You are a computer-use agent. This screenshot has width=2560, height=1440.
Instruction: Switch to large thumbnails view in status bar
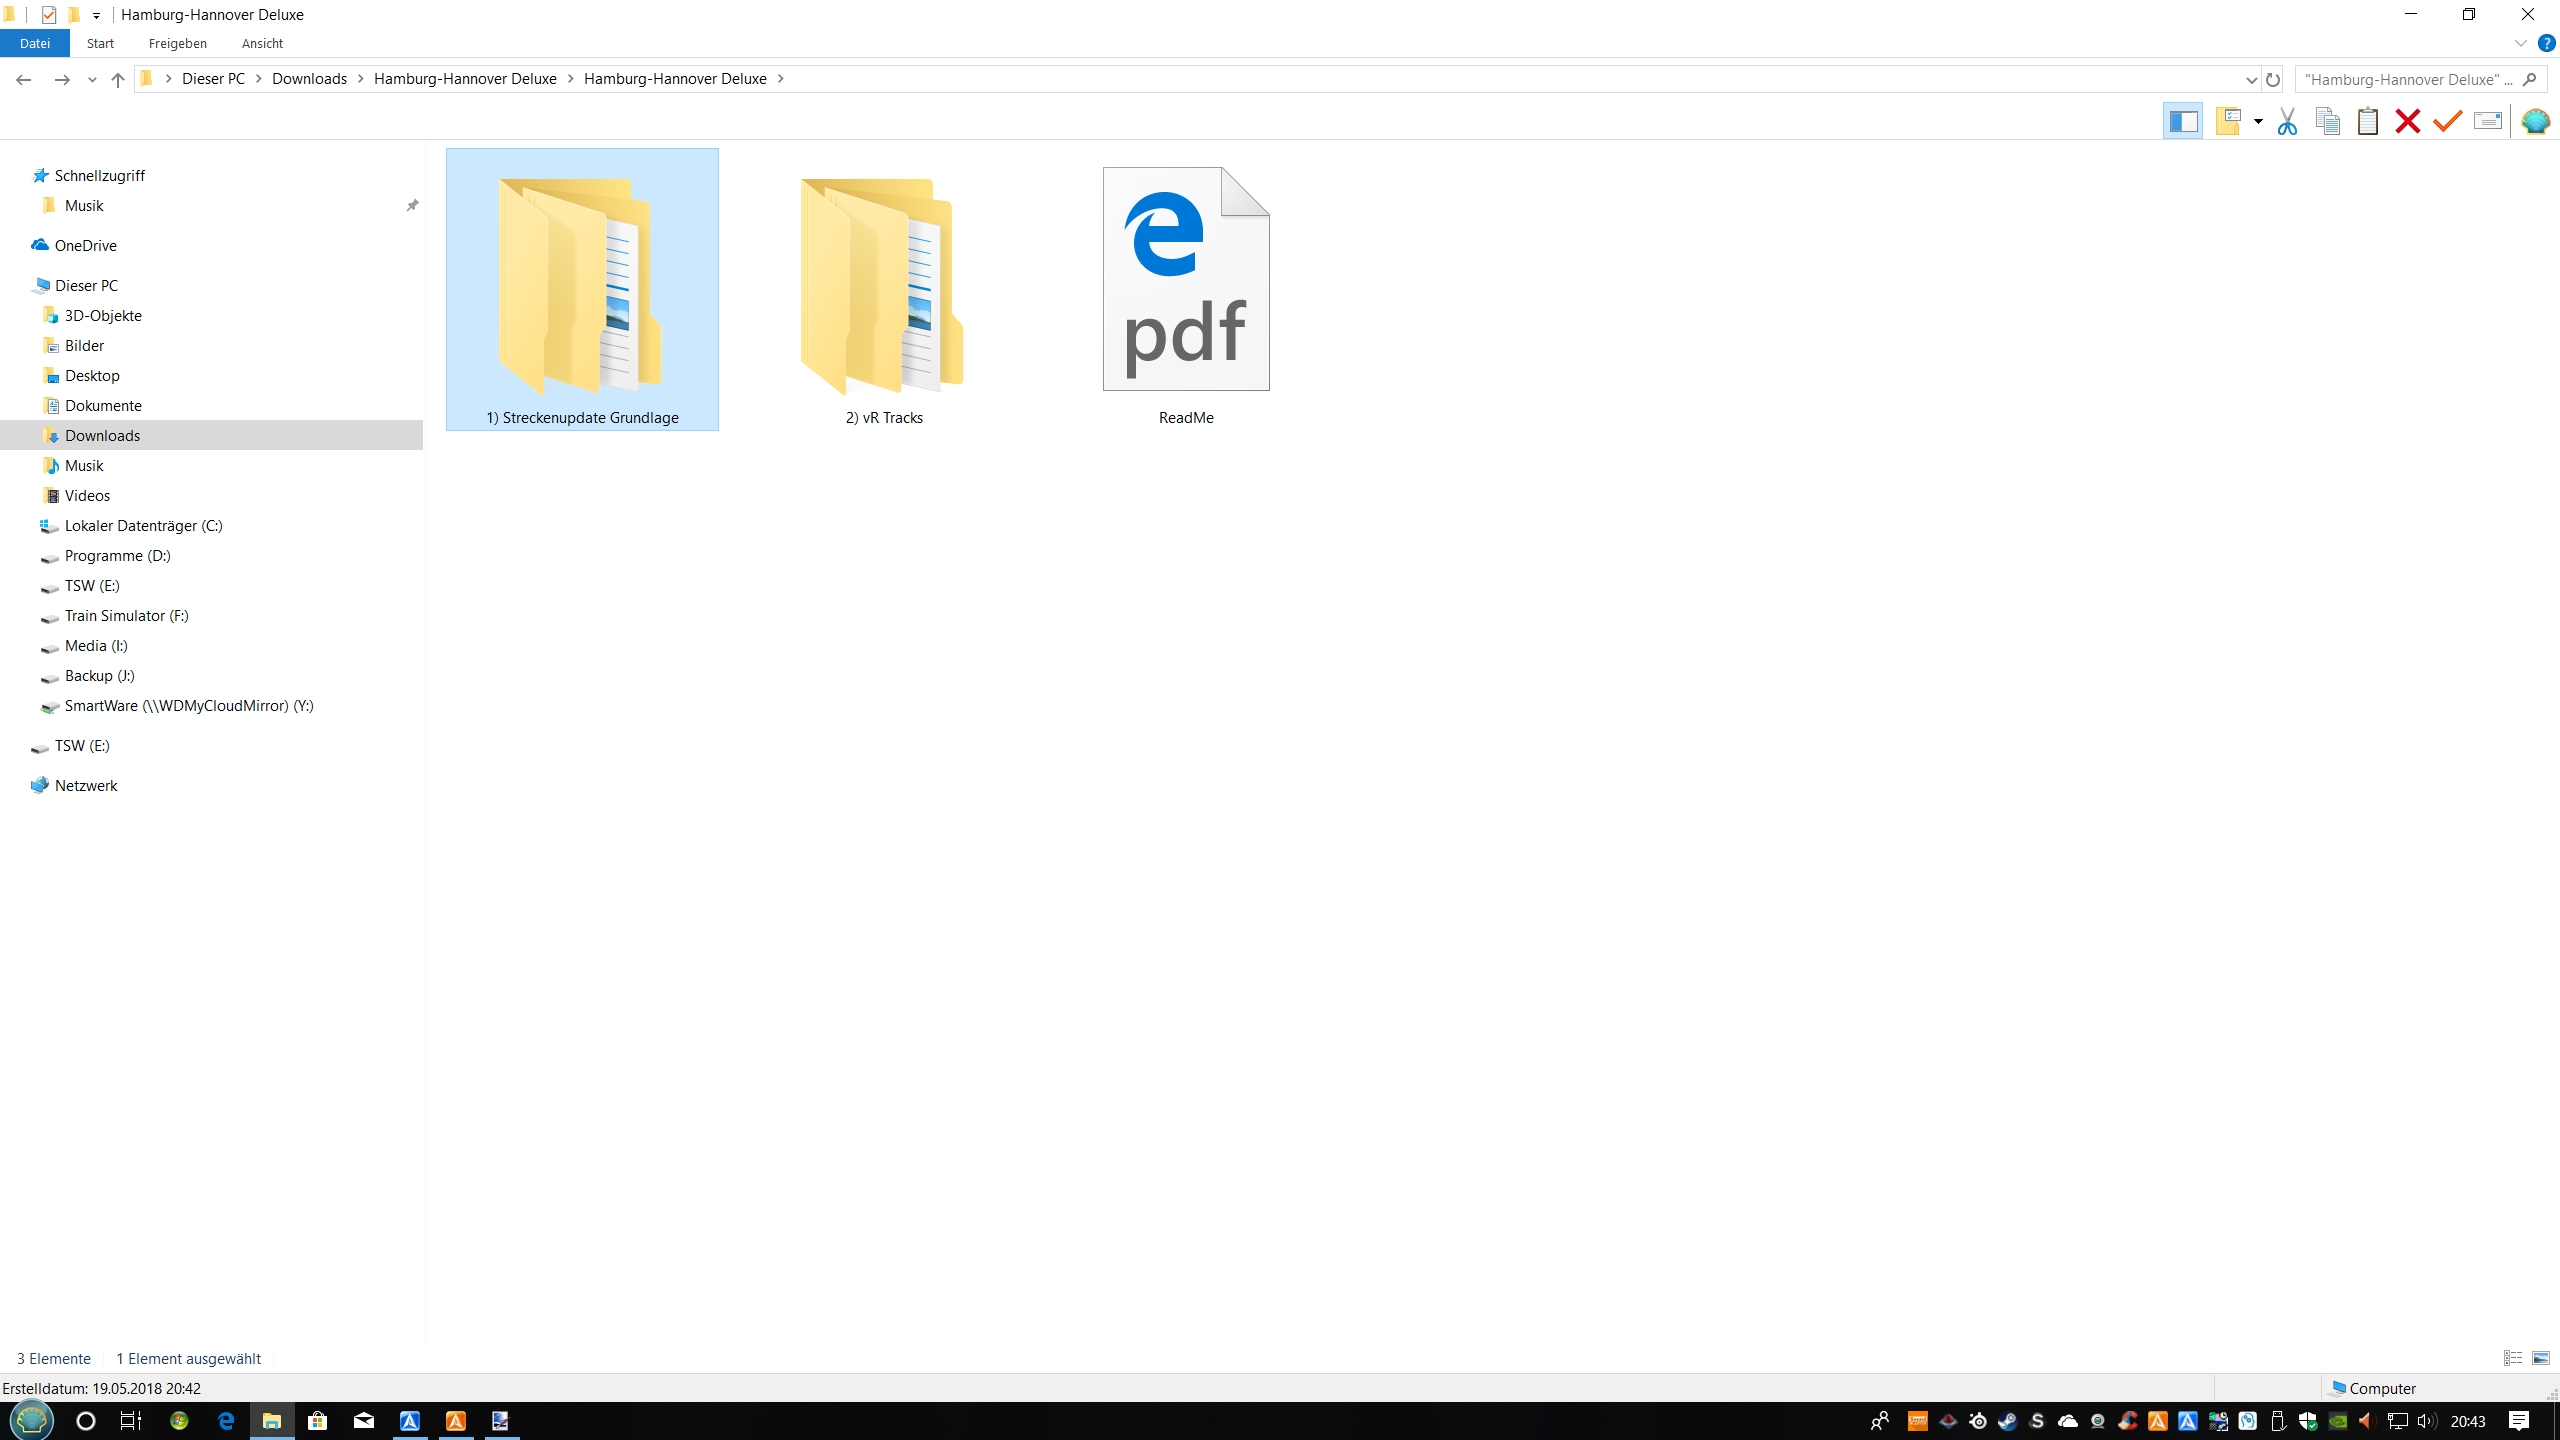(2541, 1358)
